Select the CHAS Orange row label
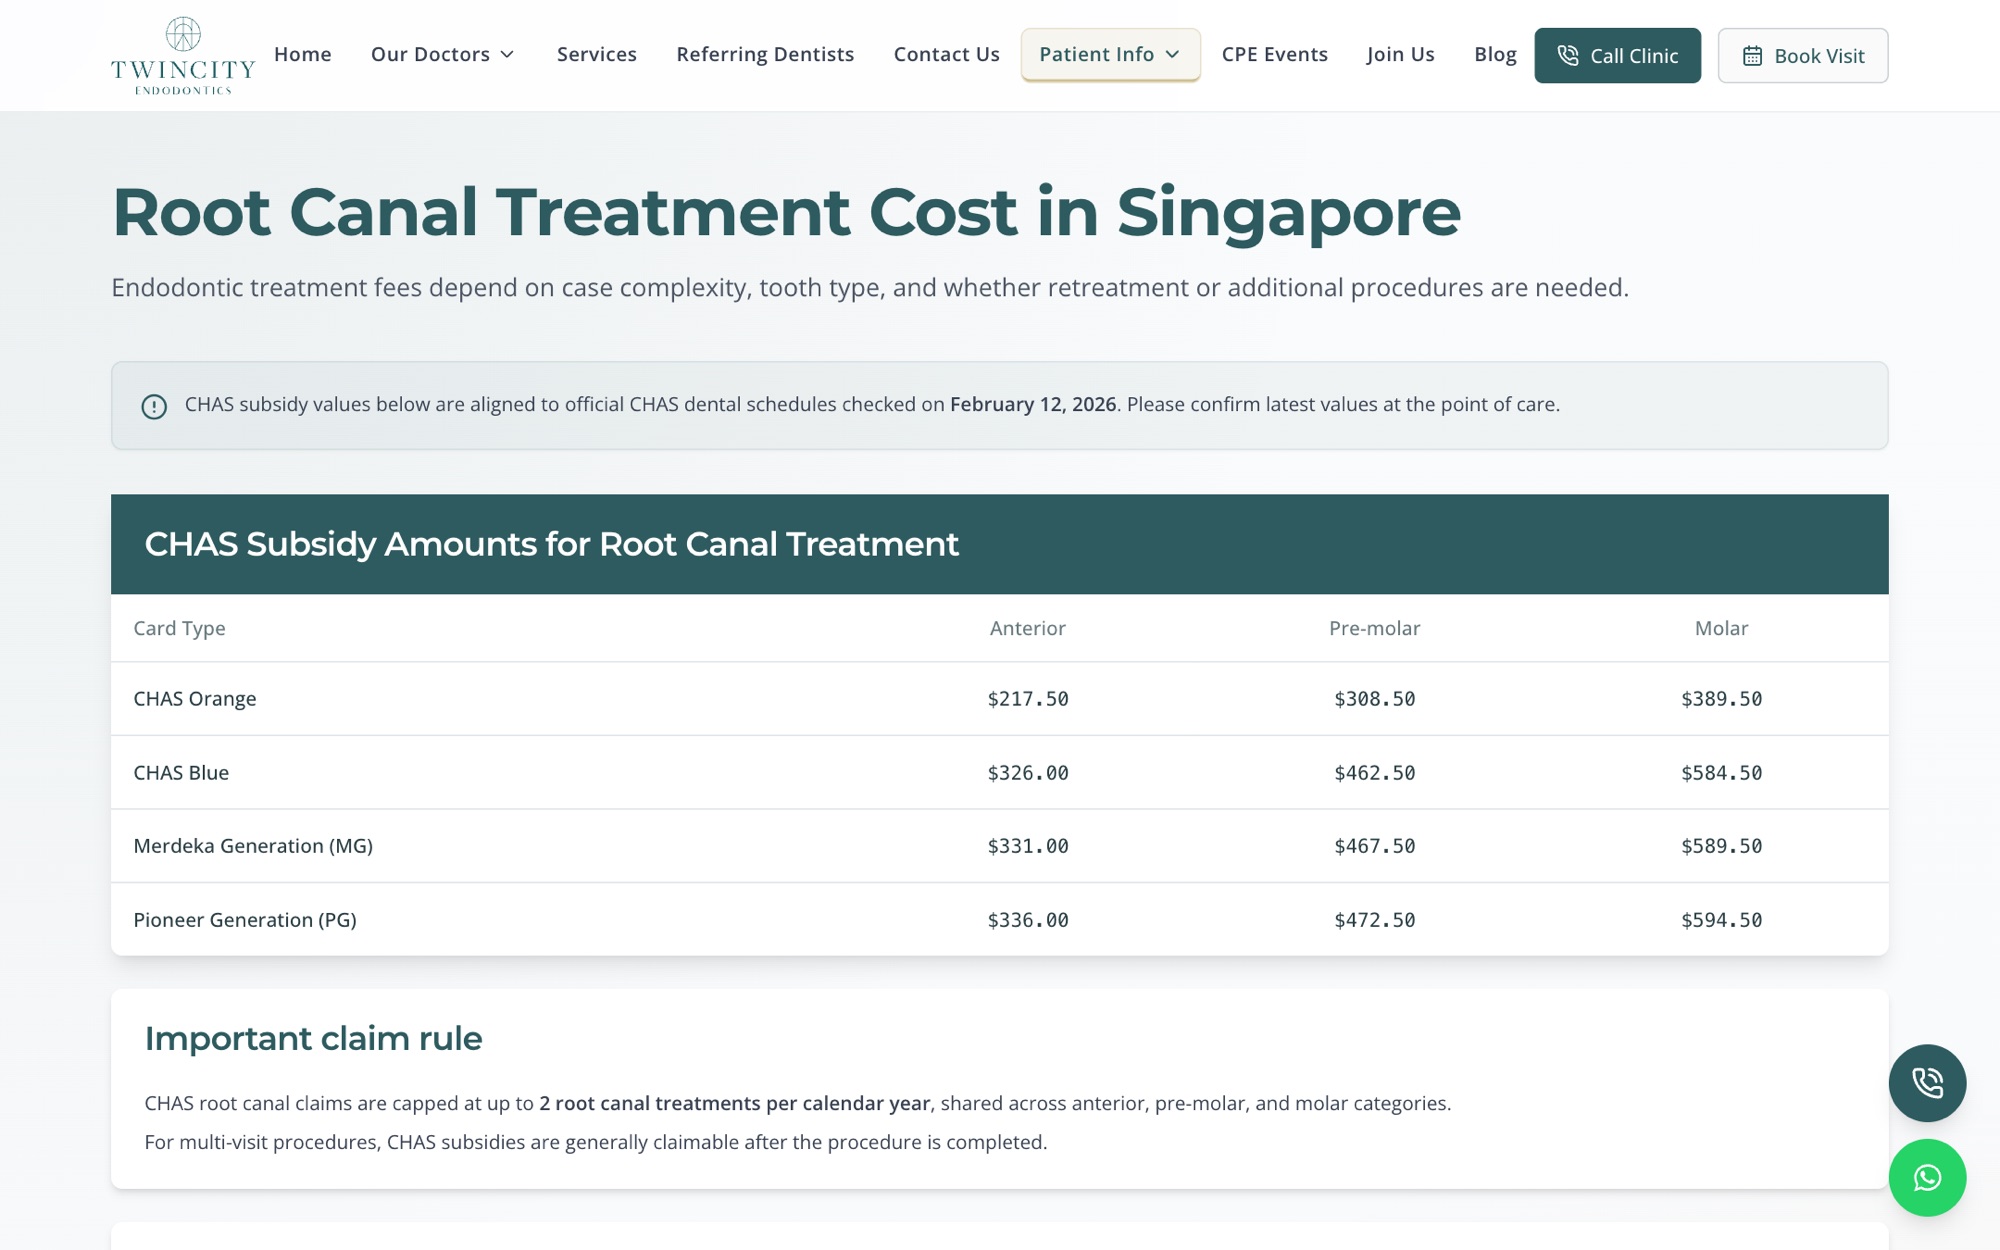2000x1250 pixels. pos(195,699)
